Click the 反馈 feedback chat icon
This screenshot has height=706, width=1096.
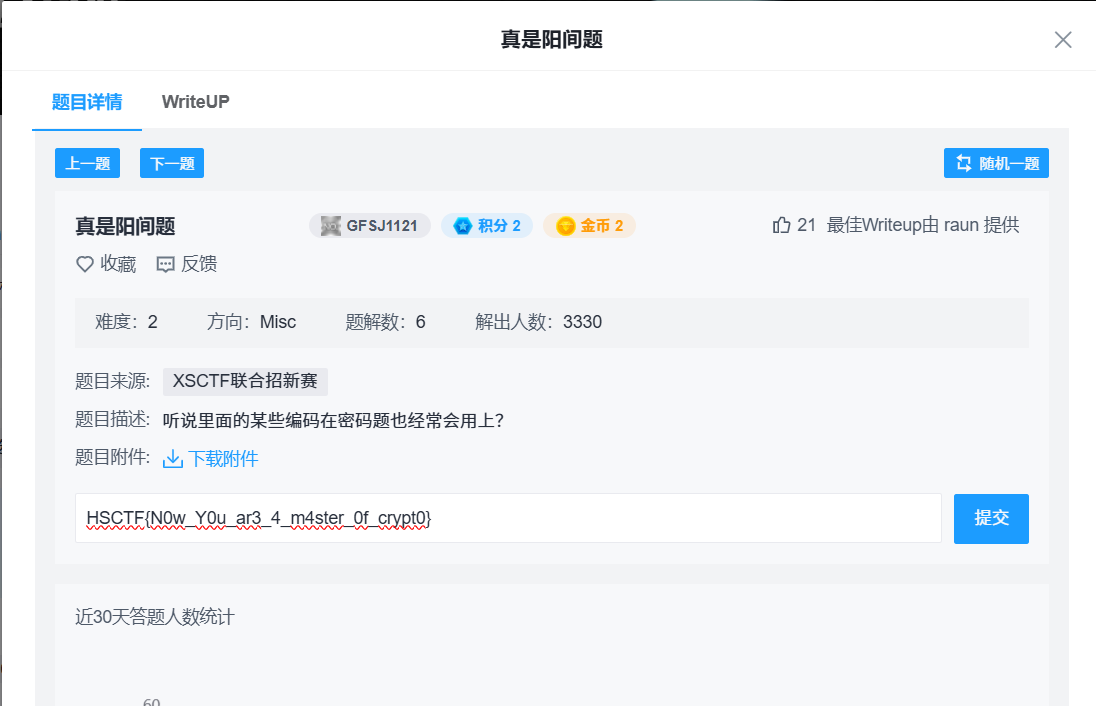coord(165,264)
